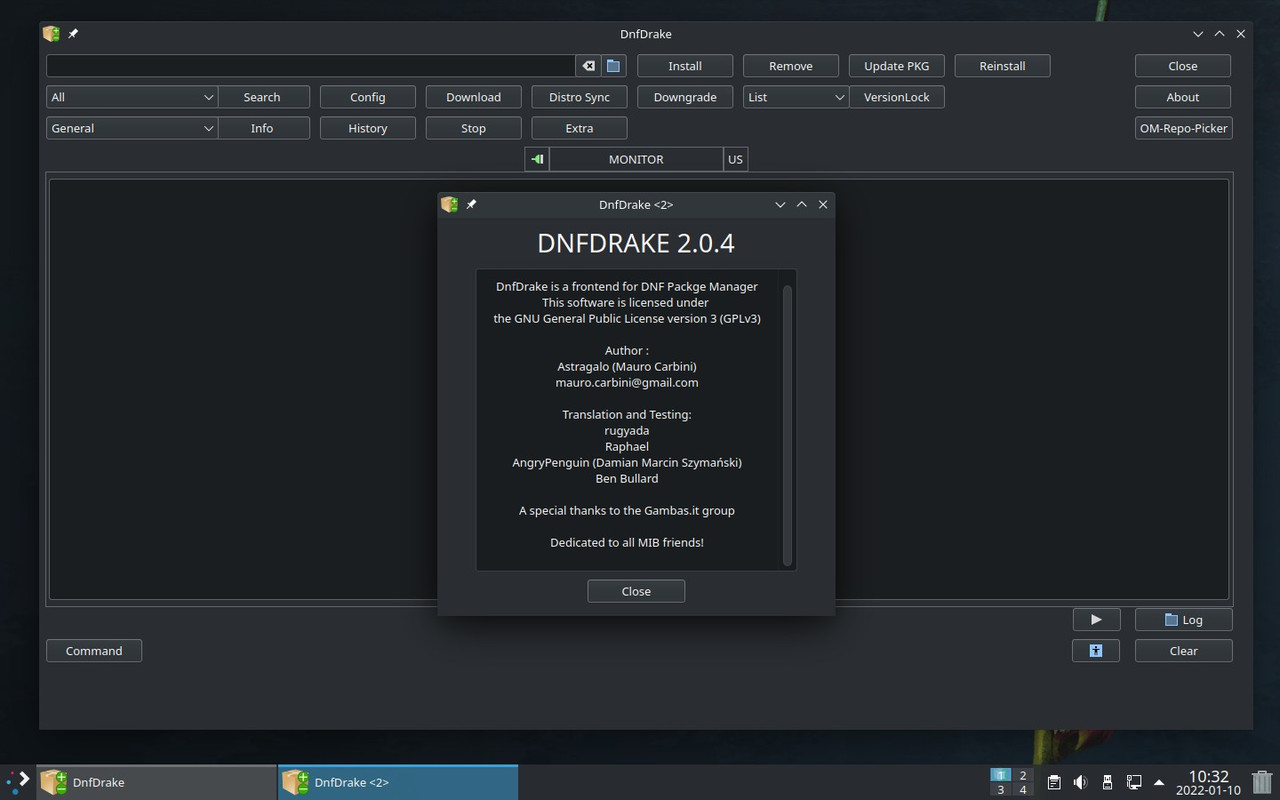Expand the hidden system tray icons arrow

click(1159, 782)
